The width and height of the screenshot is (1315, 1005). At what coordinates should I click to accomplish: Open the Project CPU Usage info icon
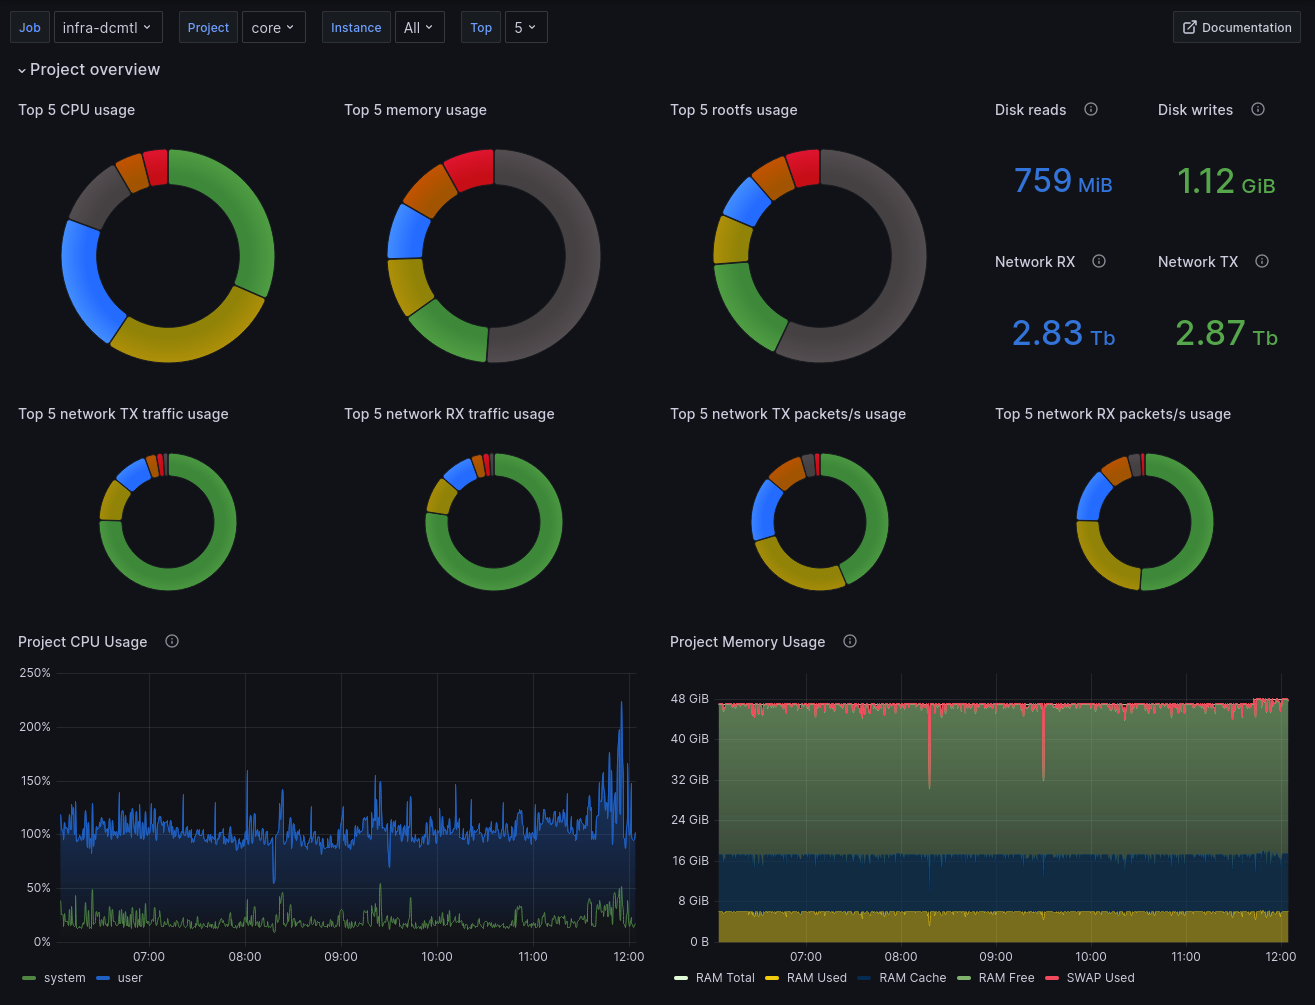(171, 641)
